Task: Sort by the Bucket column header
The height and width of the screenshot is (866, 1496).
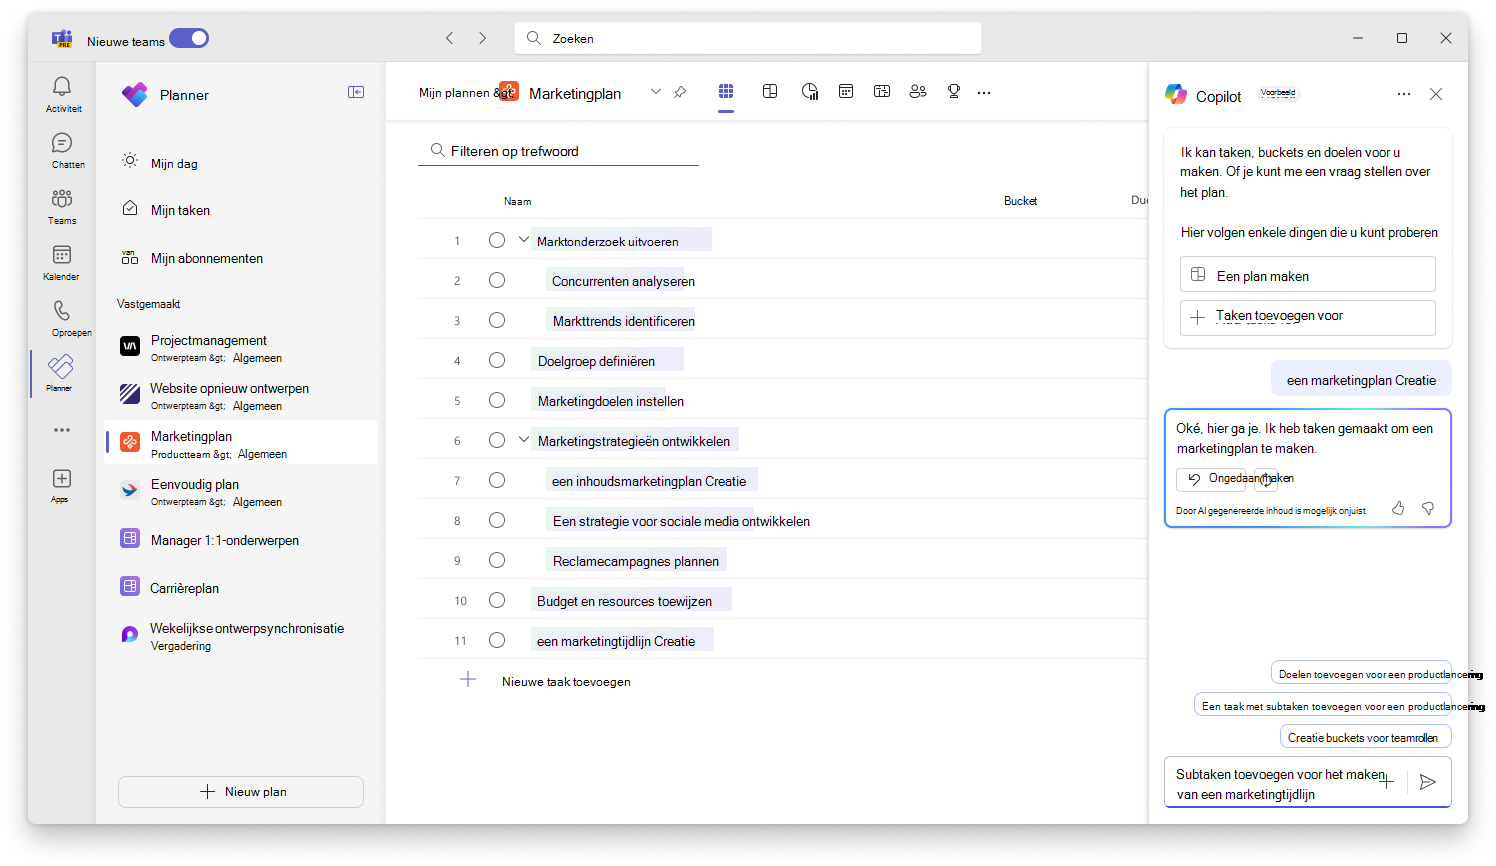Action: click(1020, 201)
